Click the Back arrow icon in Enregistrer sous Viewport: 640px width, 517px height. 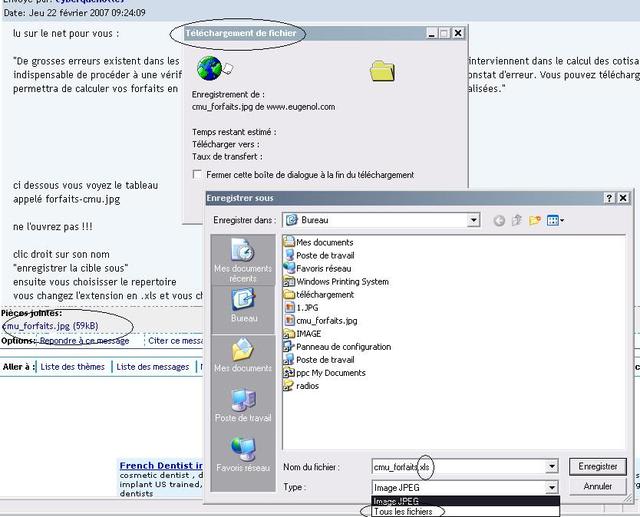(x=499, y=221)
